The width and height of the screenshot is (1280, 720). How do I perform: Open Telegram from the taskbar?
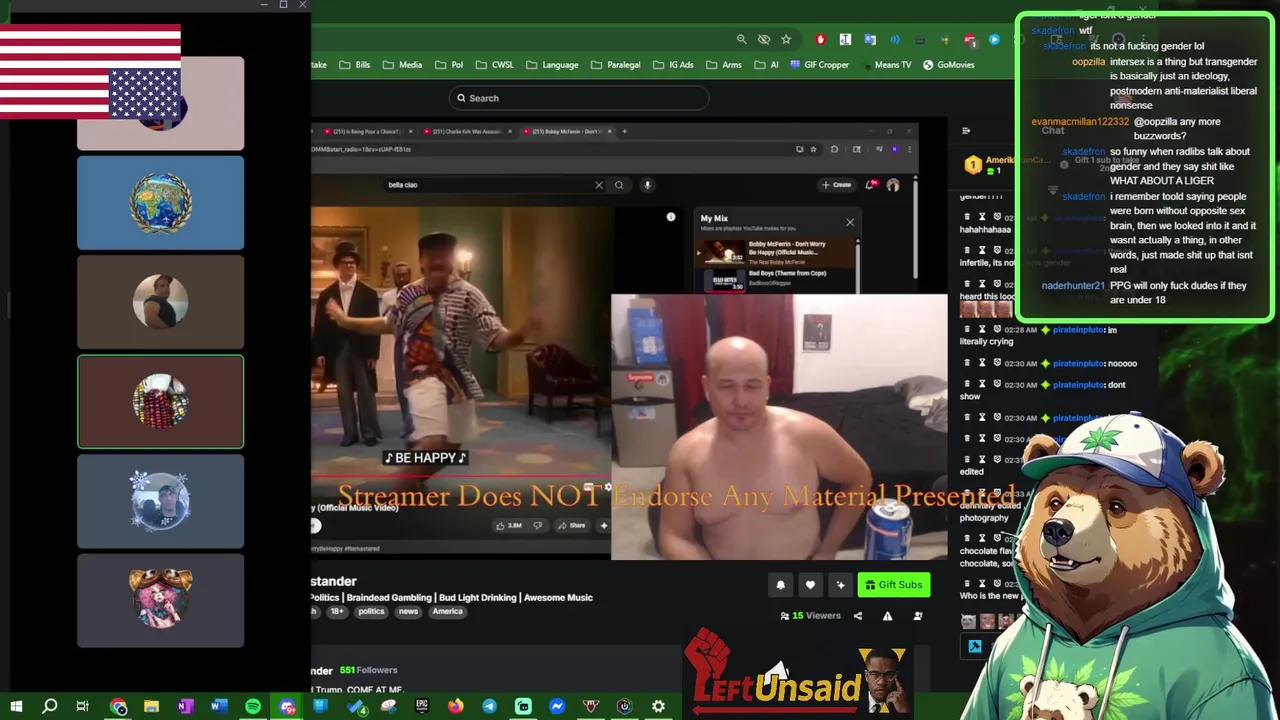coord(489,707)
